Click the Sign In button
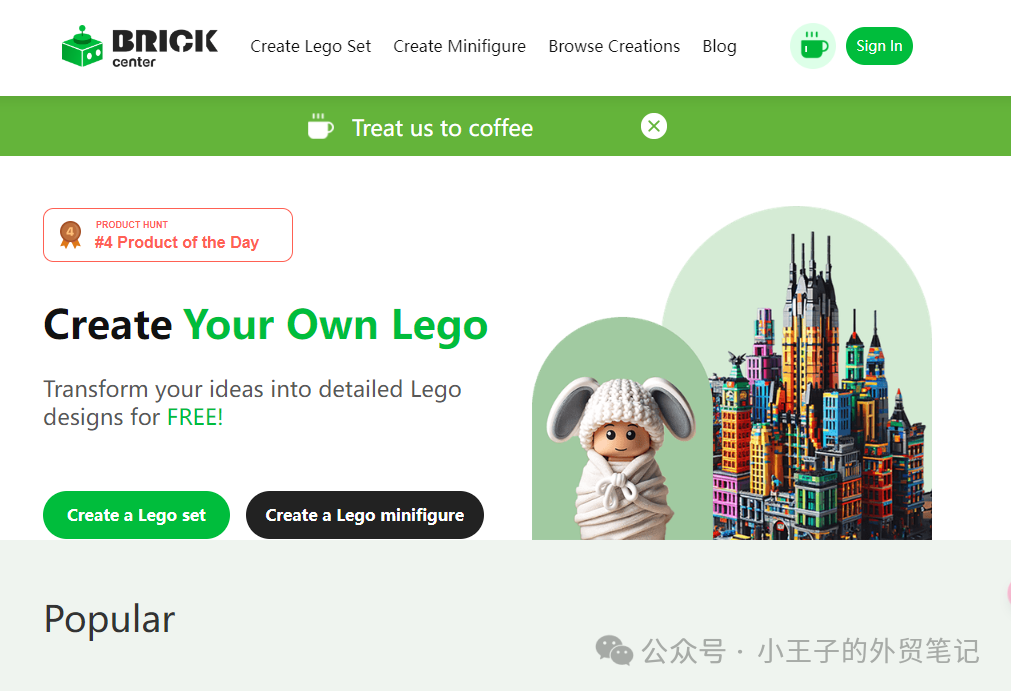The width and height of the screenshot is (1011, 691). tap(879, 46)
